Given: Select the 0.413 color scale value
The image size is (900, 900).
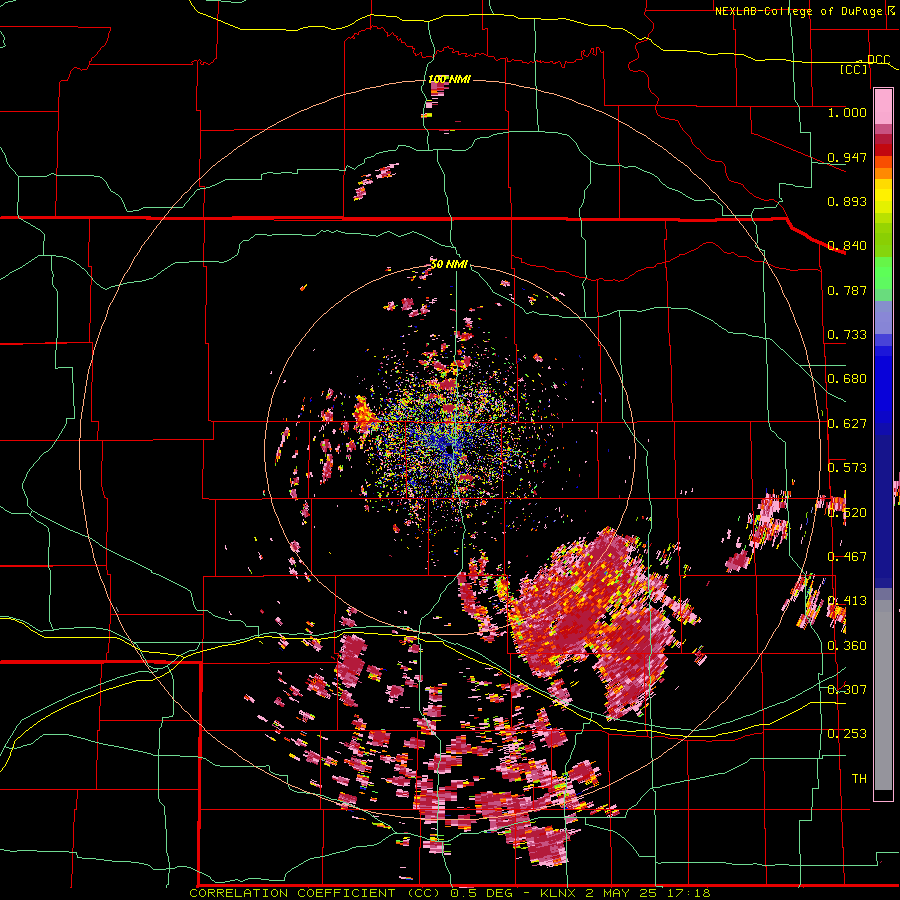Looking at the screenshot, I should (847, 600).
